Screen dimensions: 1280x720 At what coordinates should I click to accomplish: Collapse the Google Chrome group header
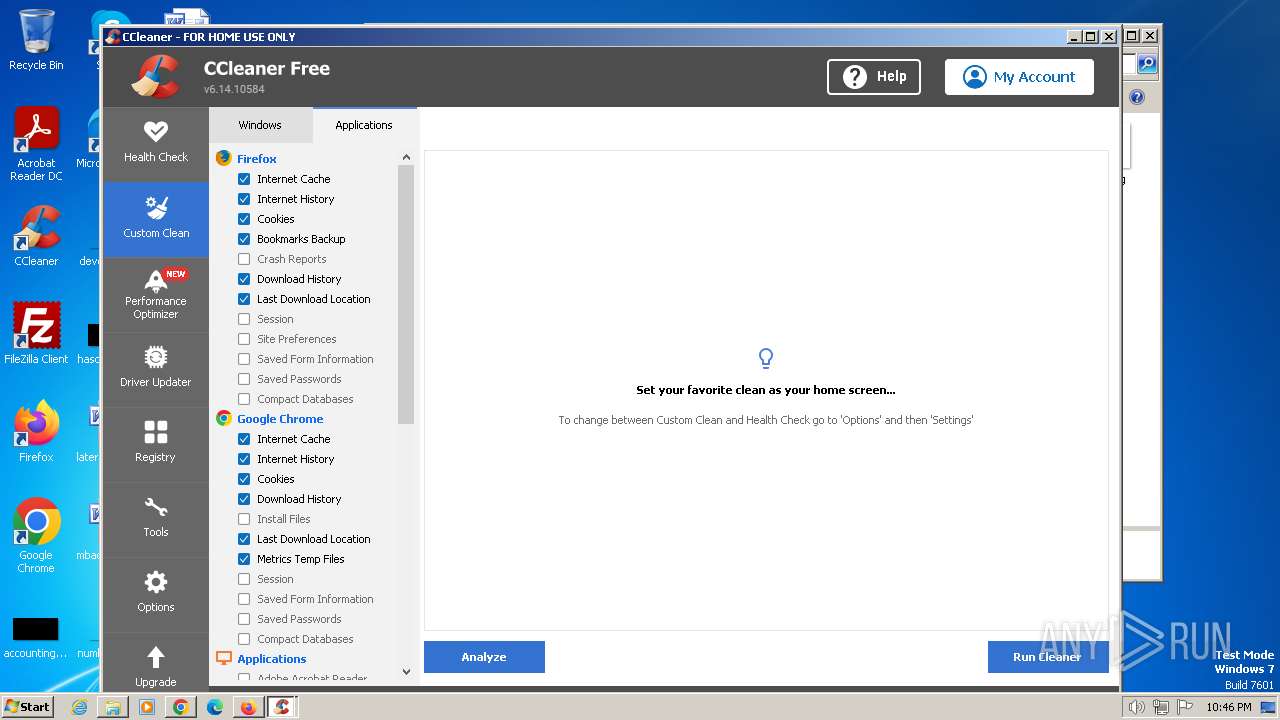click(280, 418)
